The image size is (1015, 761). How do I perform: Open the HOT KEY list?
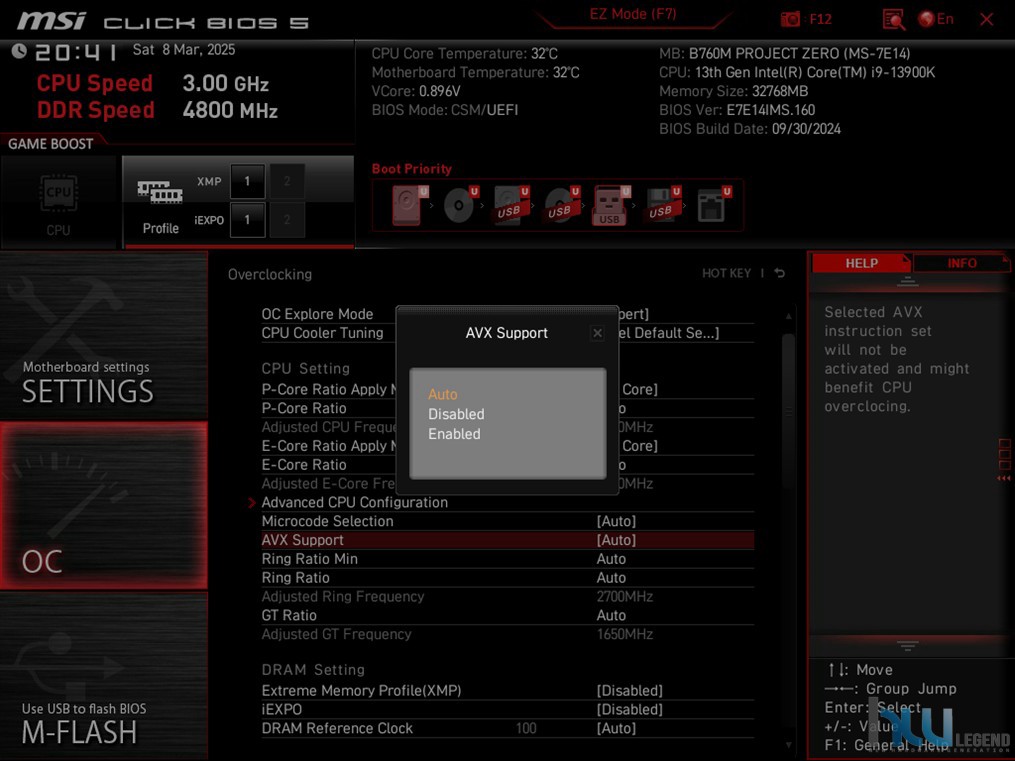click(x=726, y=273)
